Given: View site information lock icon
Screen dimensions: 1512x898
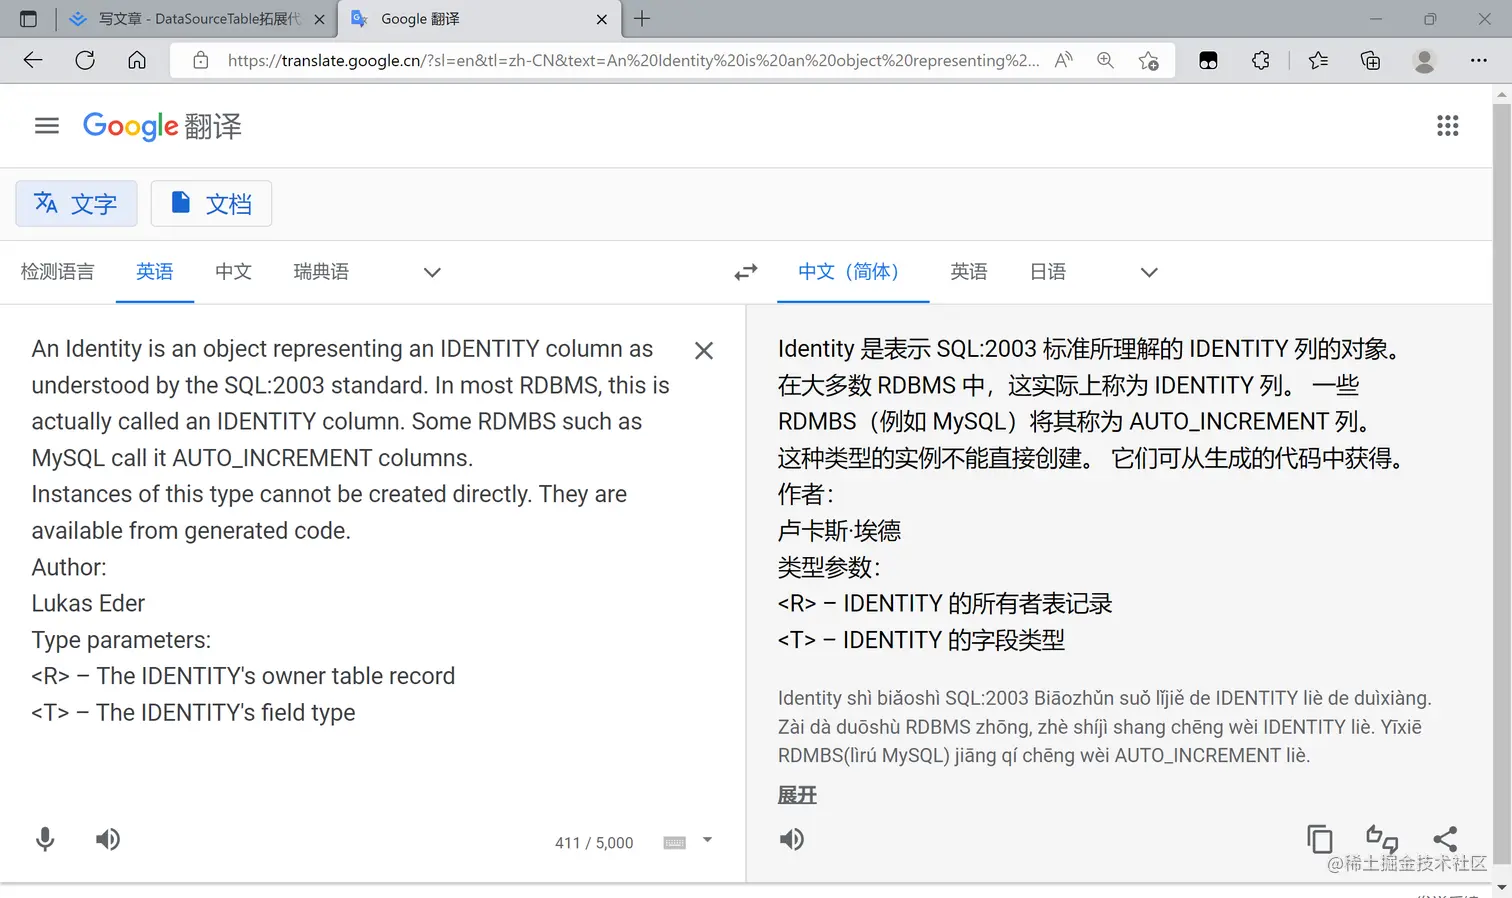Looking at the screenshot, I should 201,60.
